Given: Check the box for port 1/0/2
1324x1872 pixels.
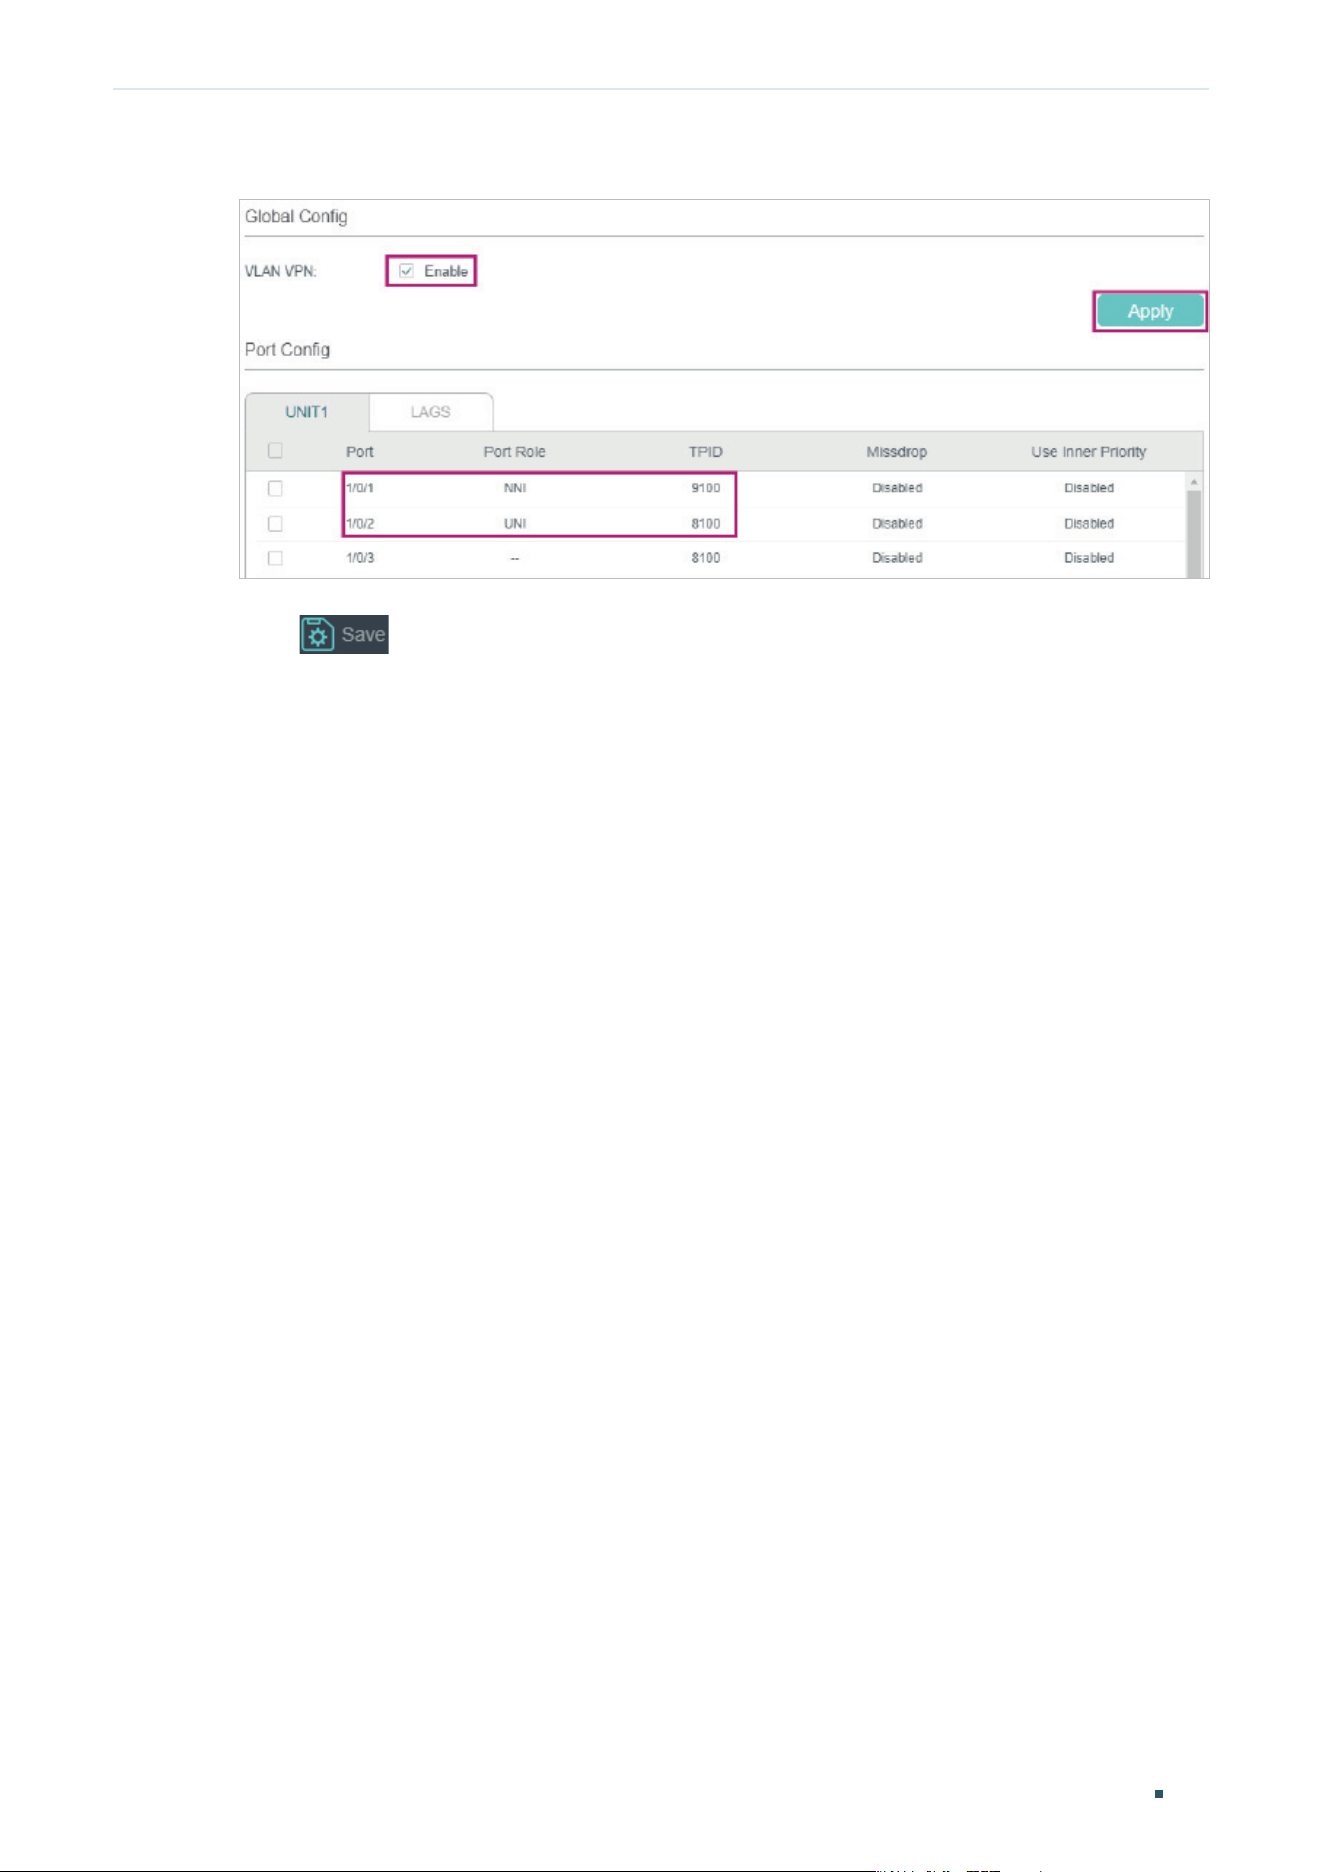Looking at the screenshot, I should [275, 523].
